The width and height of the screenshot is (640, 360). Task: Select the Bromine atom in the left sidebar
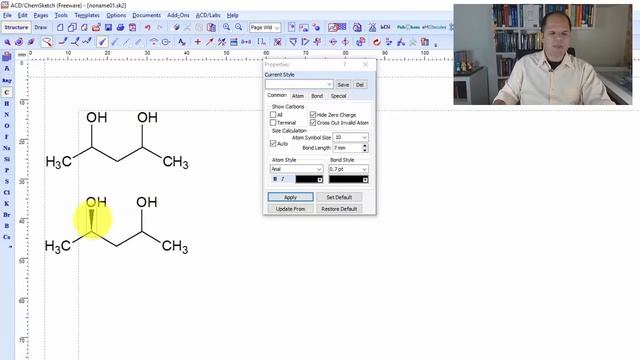7,215
